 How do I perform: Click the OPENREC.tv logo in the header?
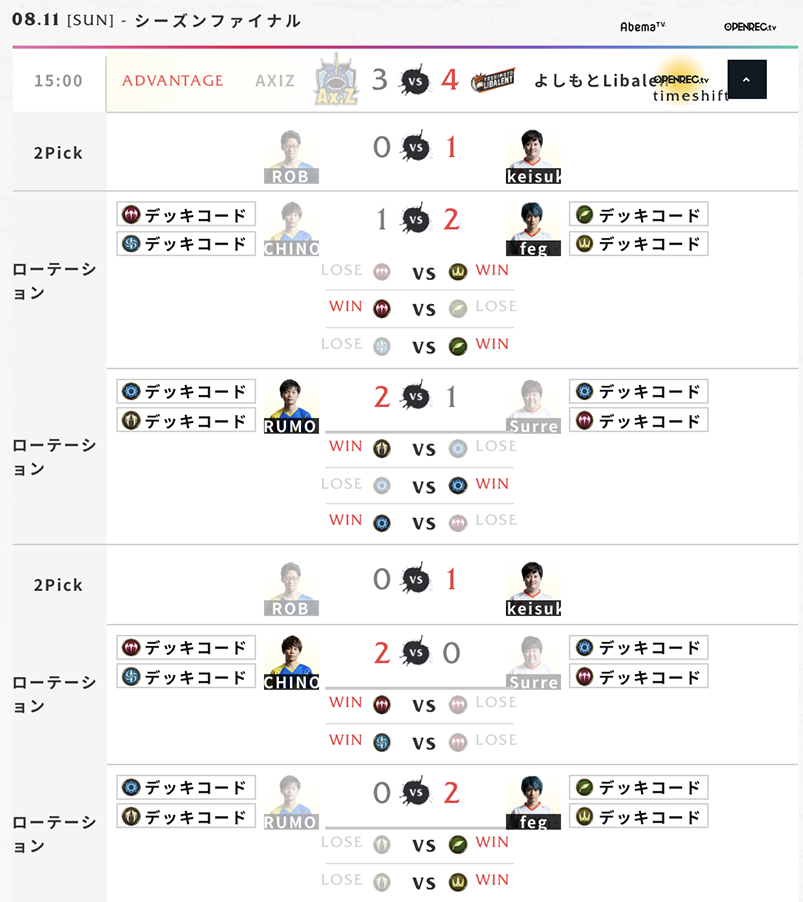pos(750,26)
